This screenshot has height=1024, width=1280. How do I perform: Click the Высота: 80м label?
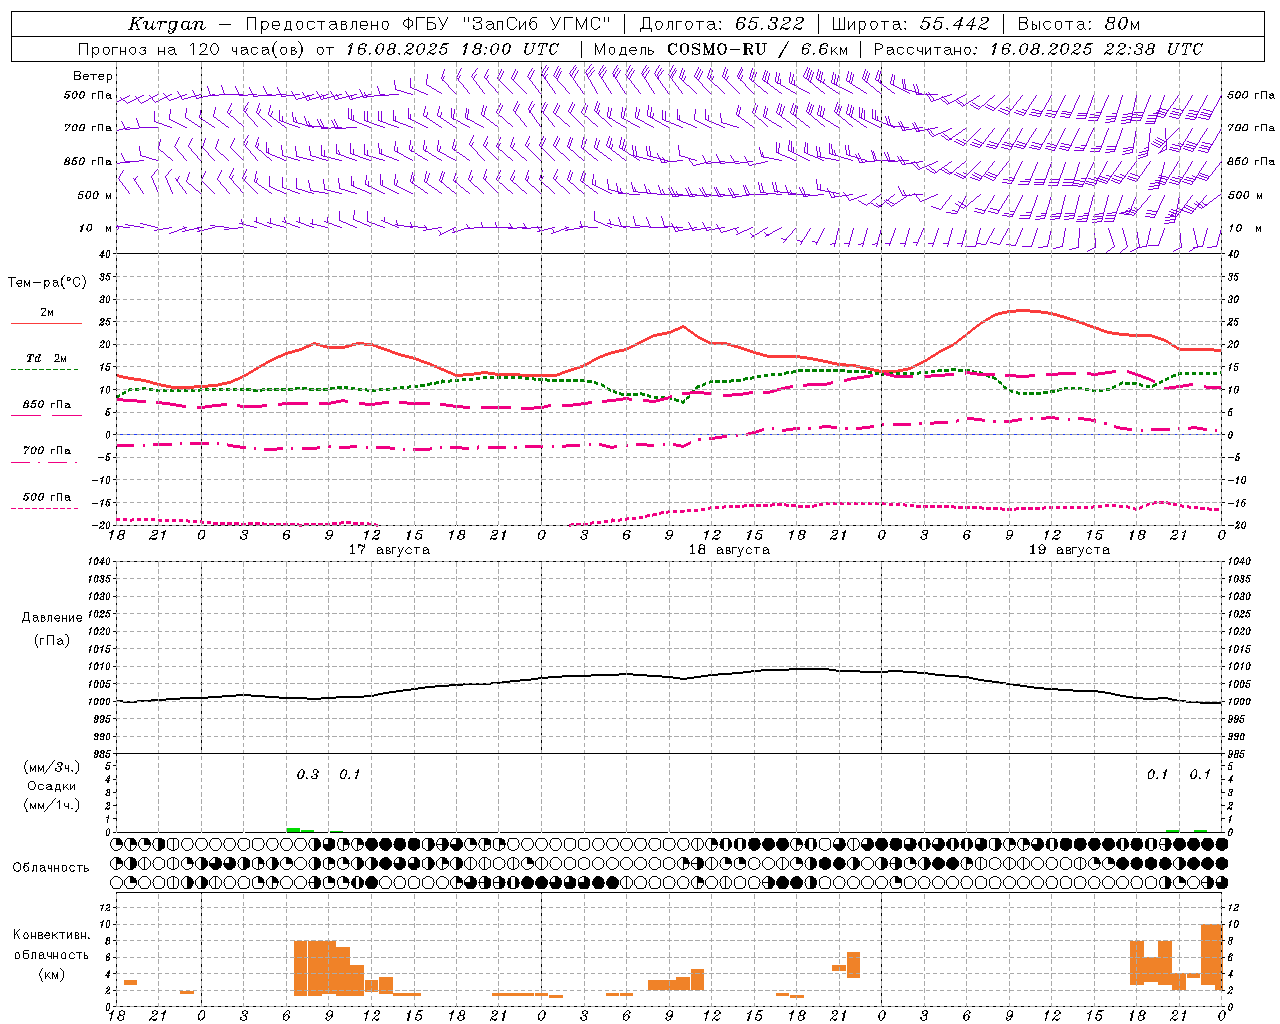1078,24
